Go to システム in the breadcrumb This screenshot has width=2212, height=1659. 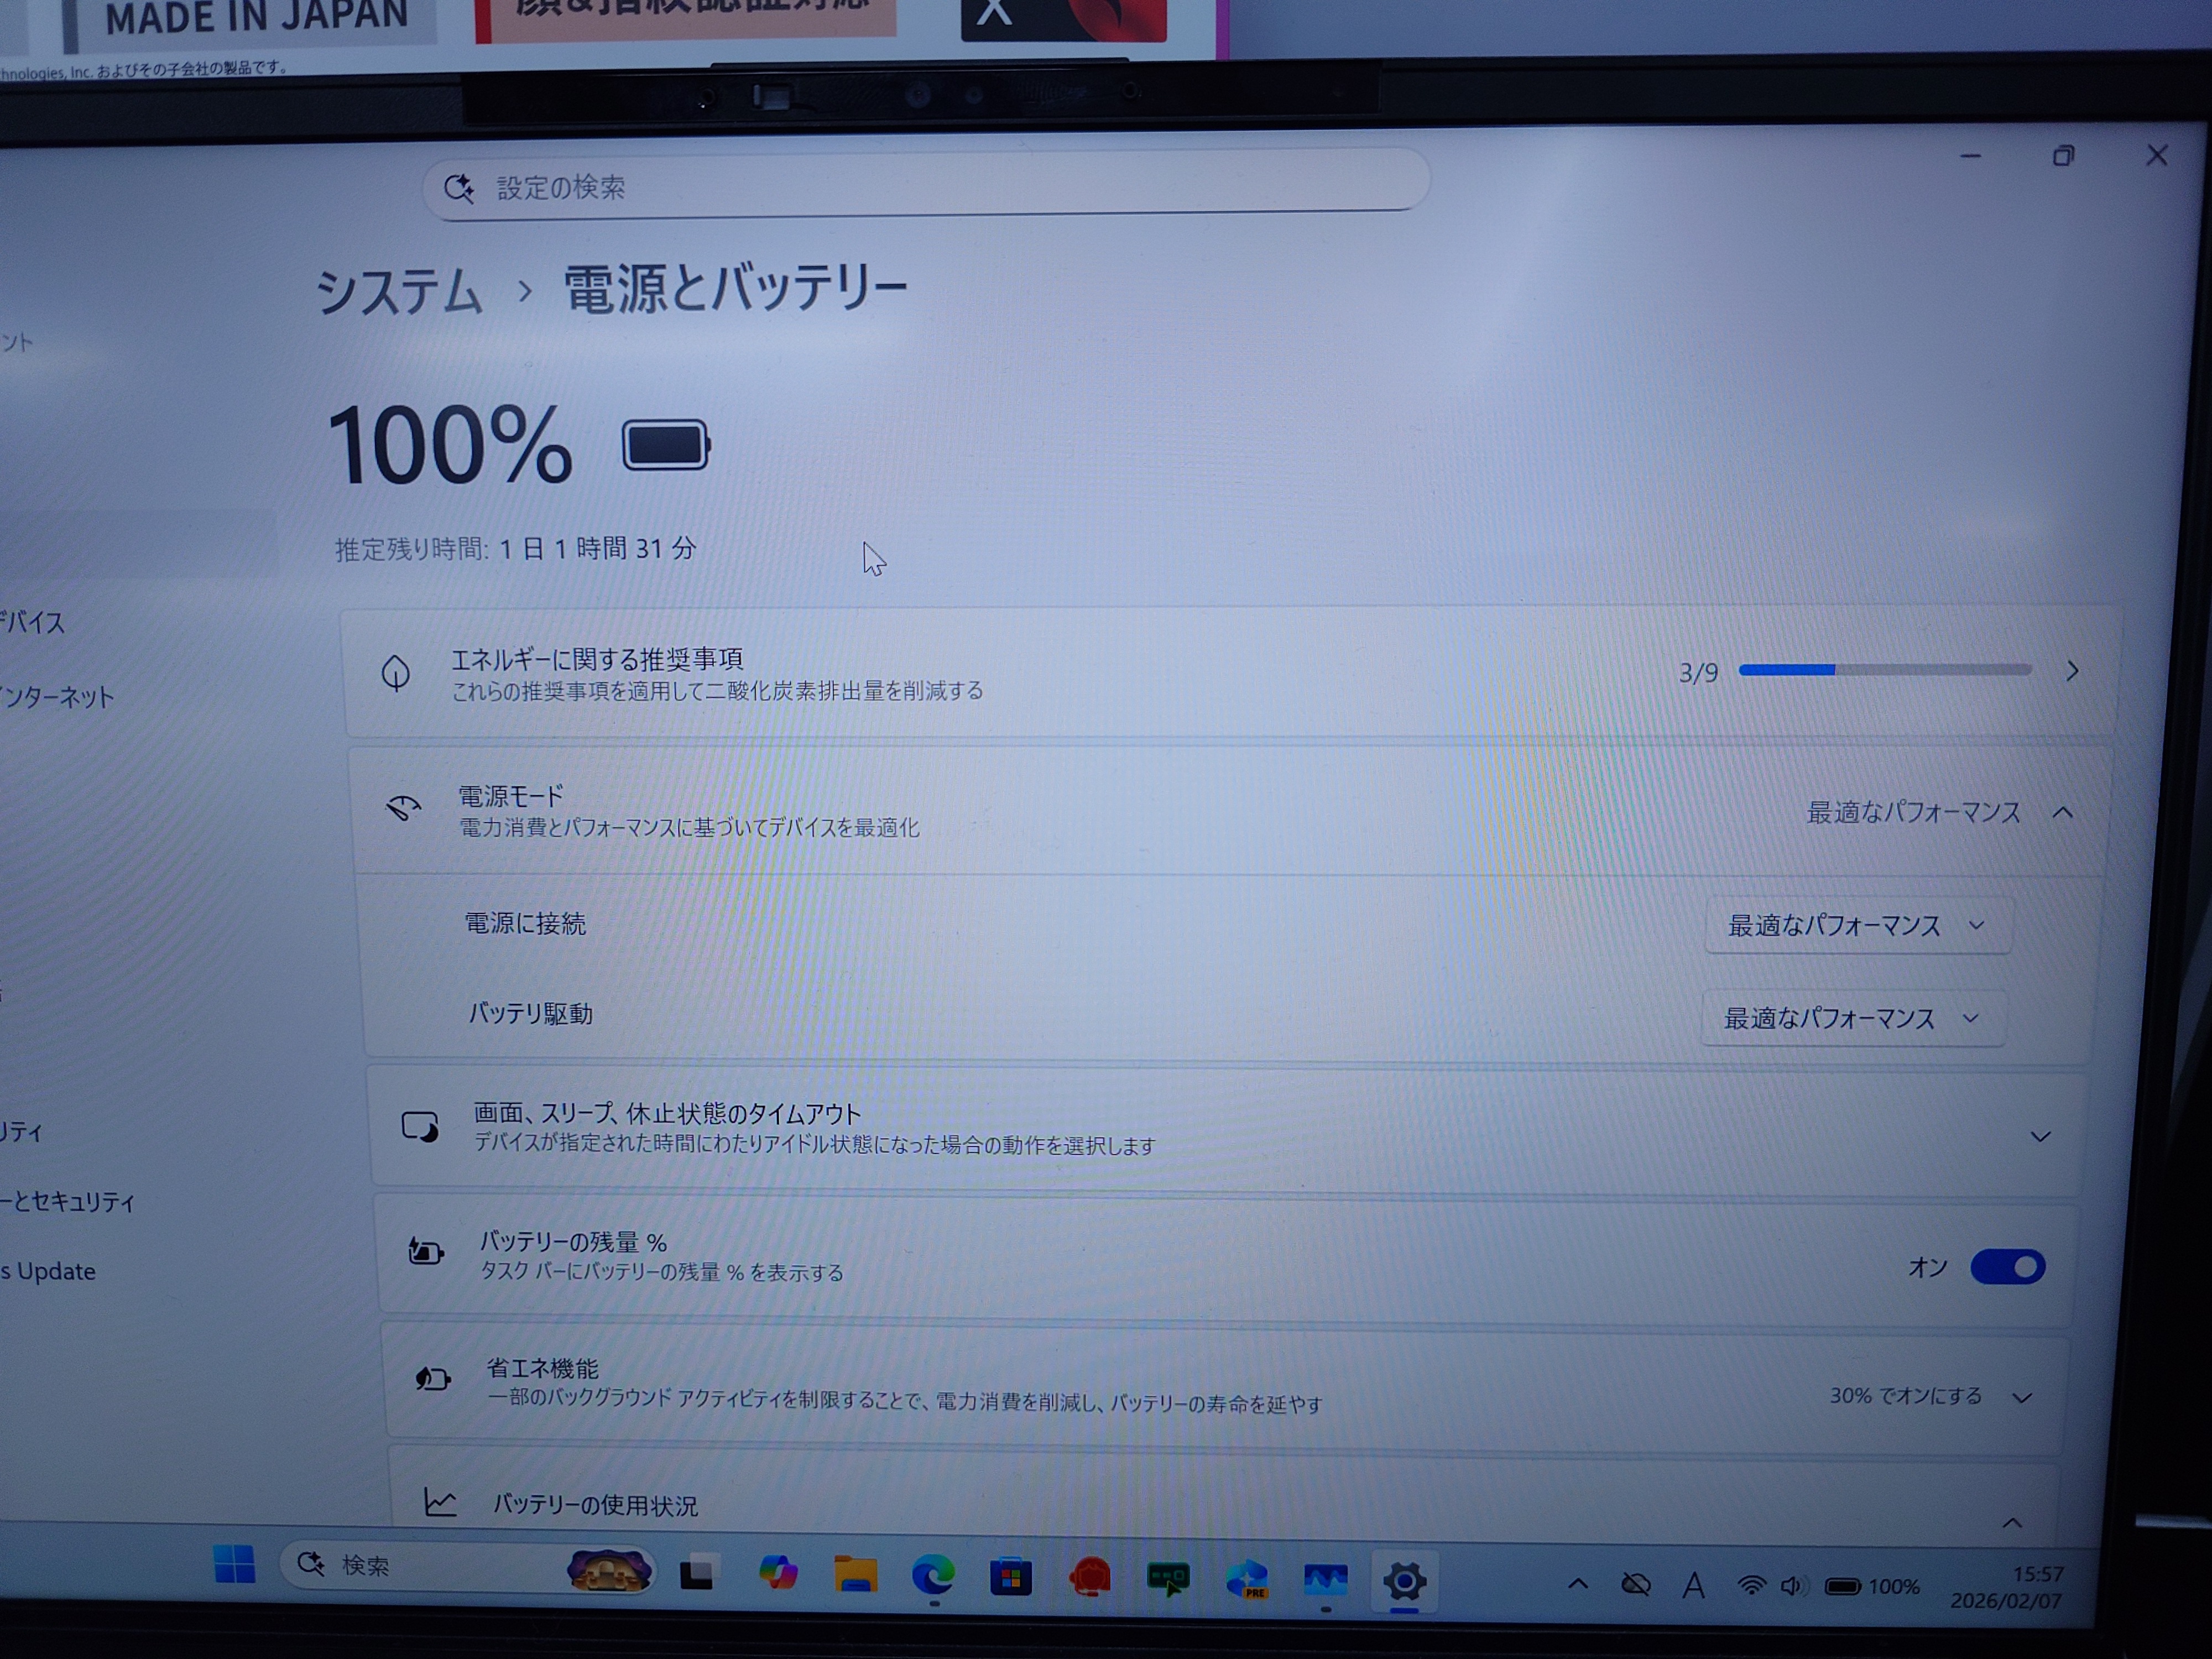click(x=400, y=292)
